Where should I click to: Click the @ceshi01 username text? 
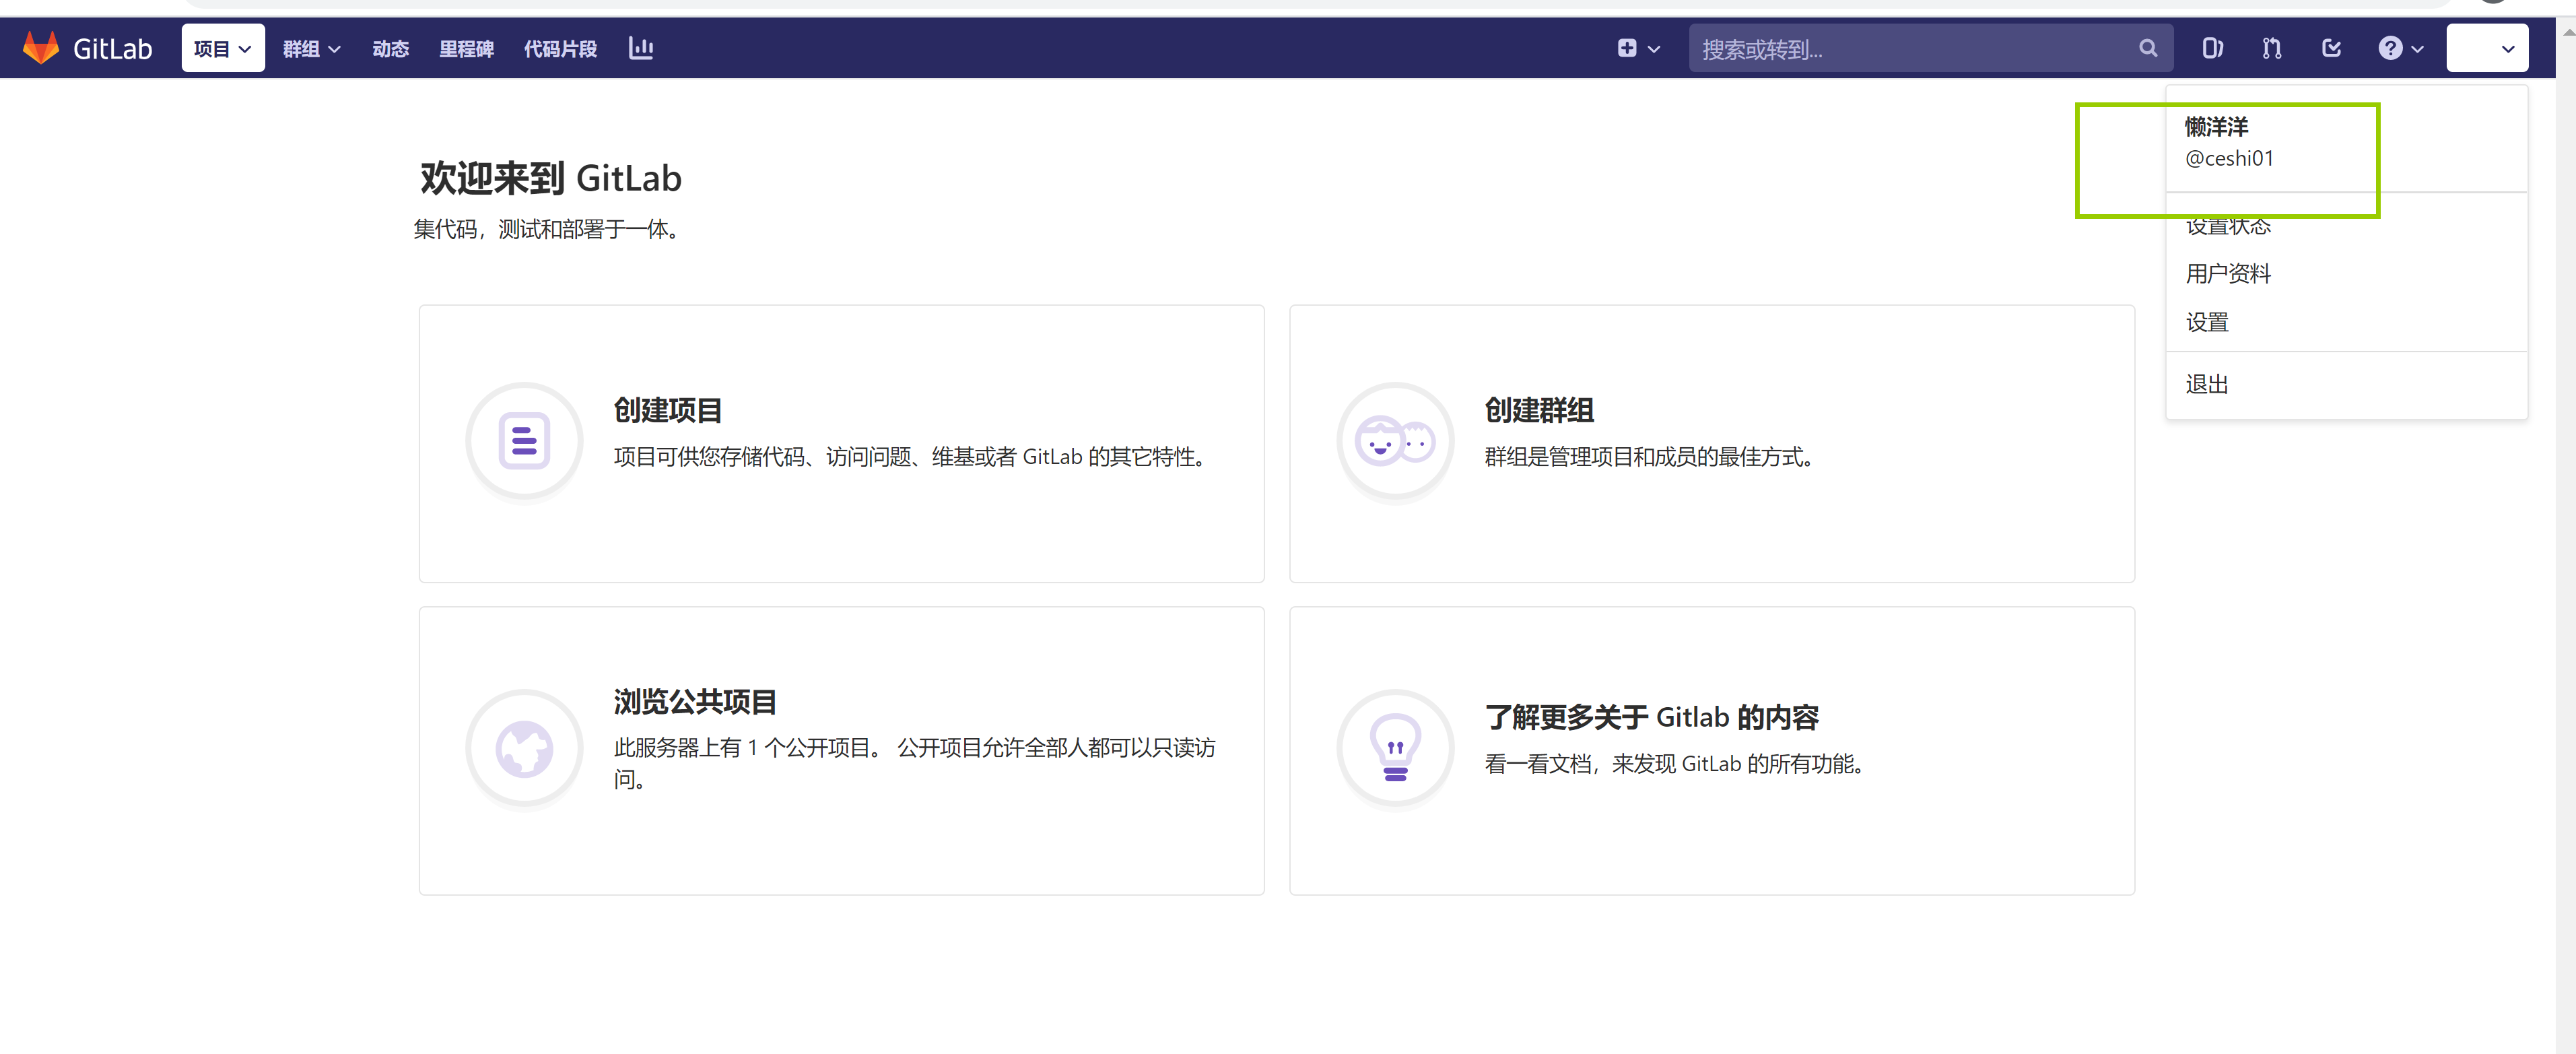[x=2229, y=158]
